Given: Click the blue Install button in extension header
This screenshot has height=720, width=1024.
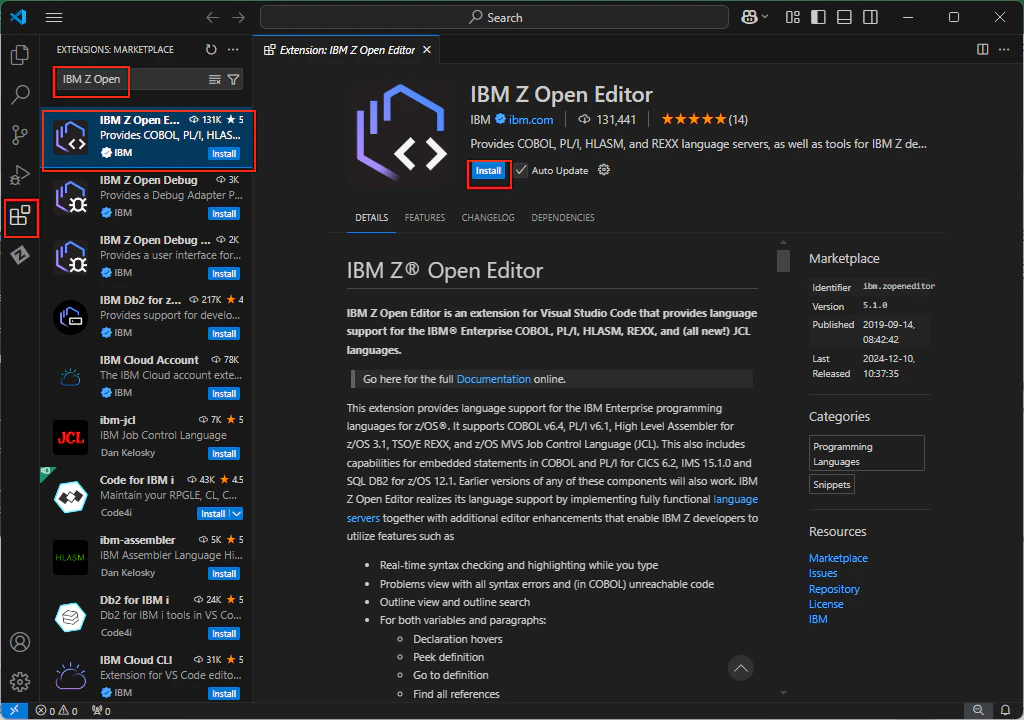Looking at the screenshot, I should tap(488, 171).
